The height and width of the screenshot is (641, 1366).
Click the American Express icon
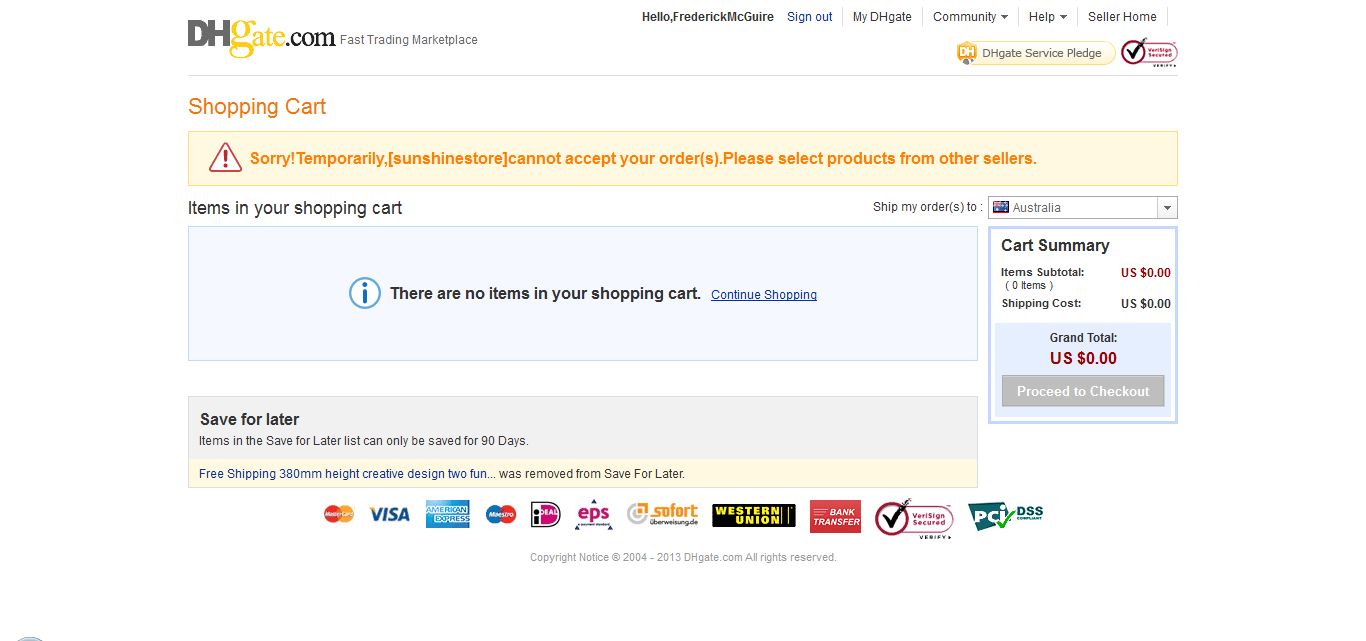coord(447,514)
